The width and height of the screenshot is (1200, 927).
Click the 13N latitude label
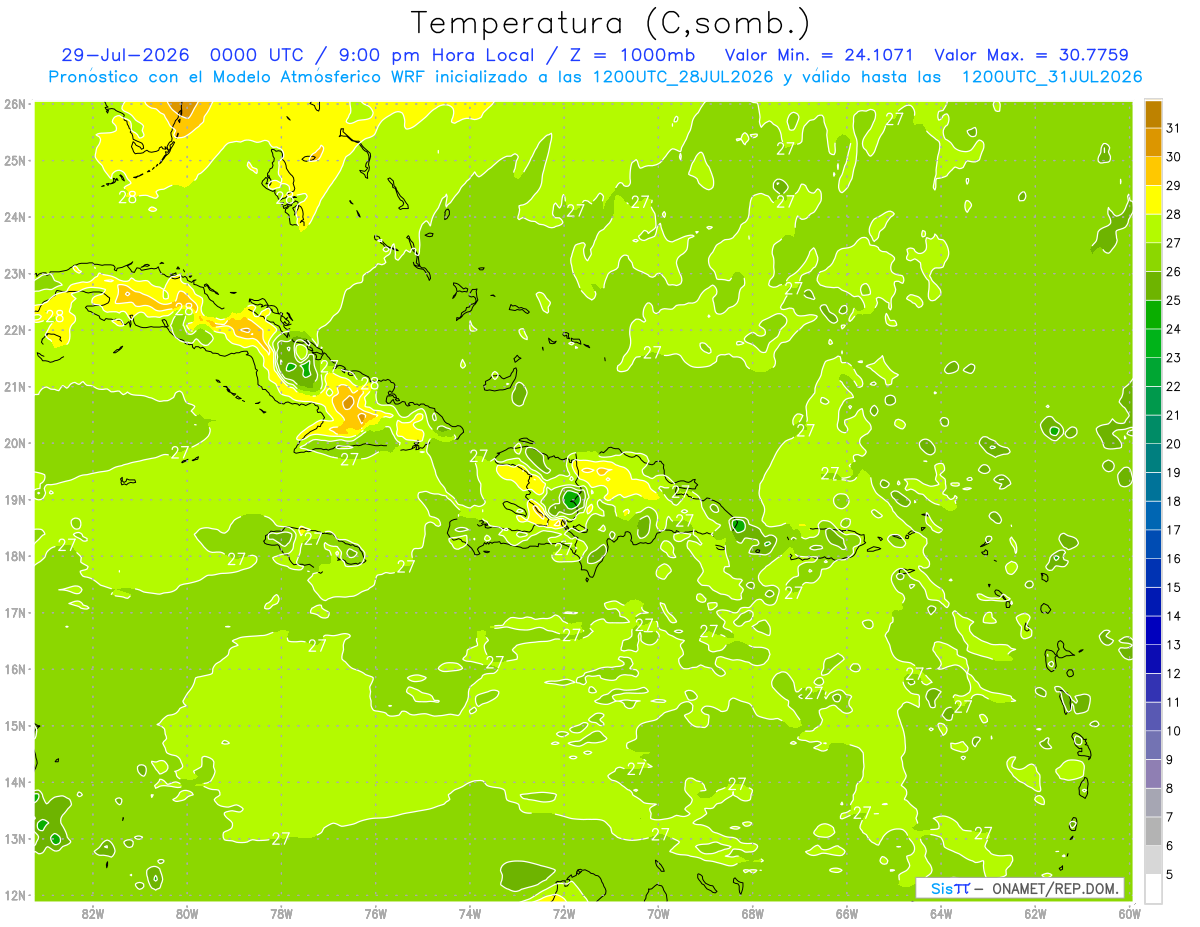coord(14,838)
